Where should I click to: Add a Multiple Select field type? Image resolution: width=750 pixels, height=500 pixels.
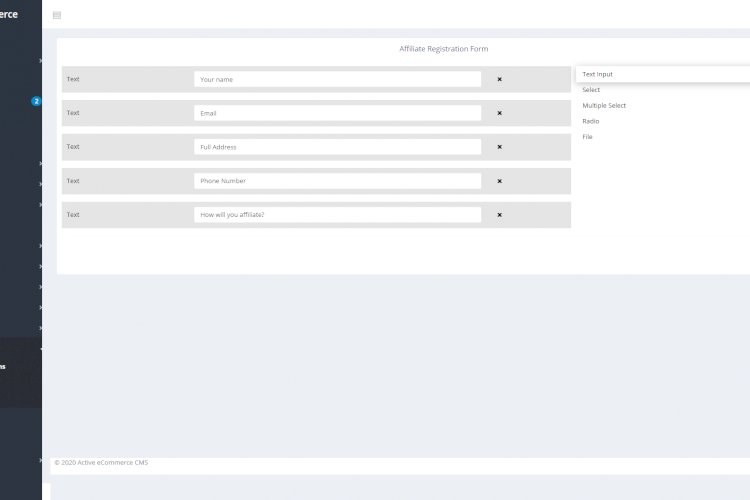[x=604, y=106]
